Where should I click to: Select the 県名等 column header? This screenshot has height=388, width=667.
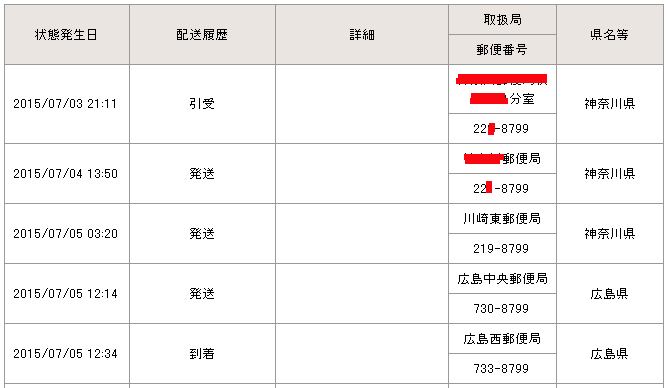(x=610, y=34)
